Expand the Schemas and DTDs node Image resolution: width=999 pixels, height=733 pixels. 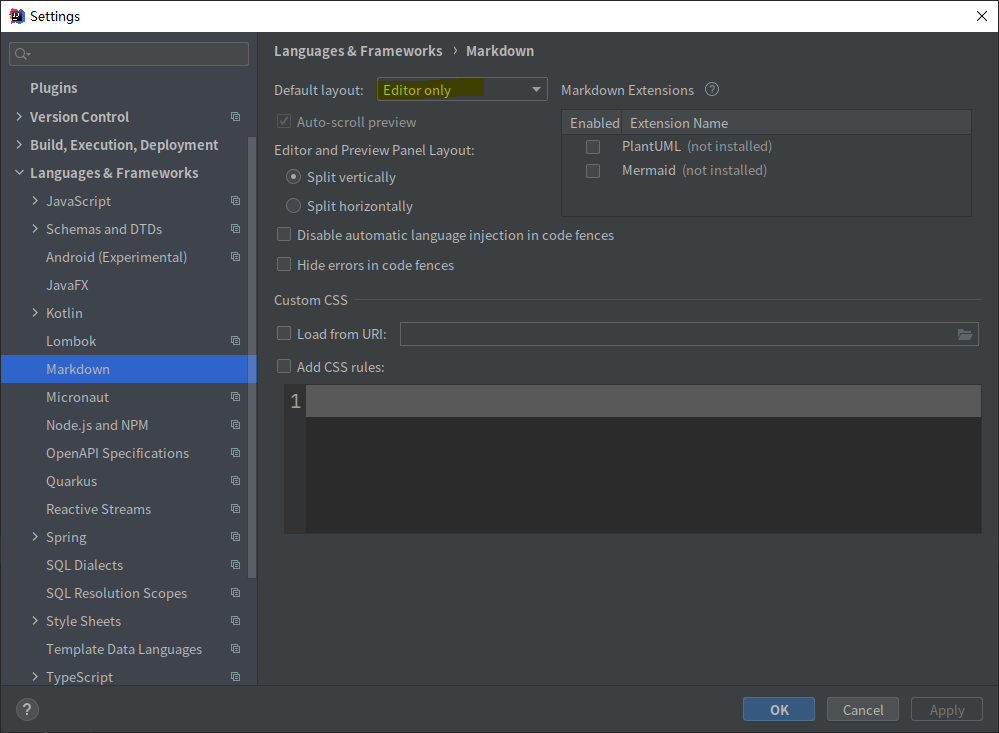(x=35, y=229)
